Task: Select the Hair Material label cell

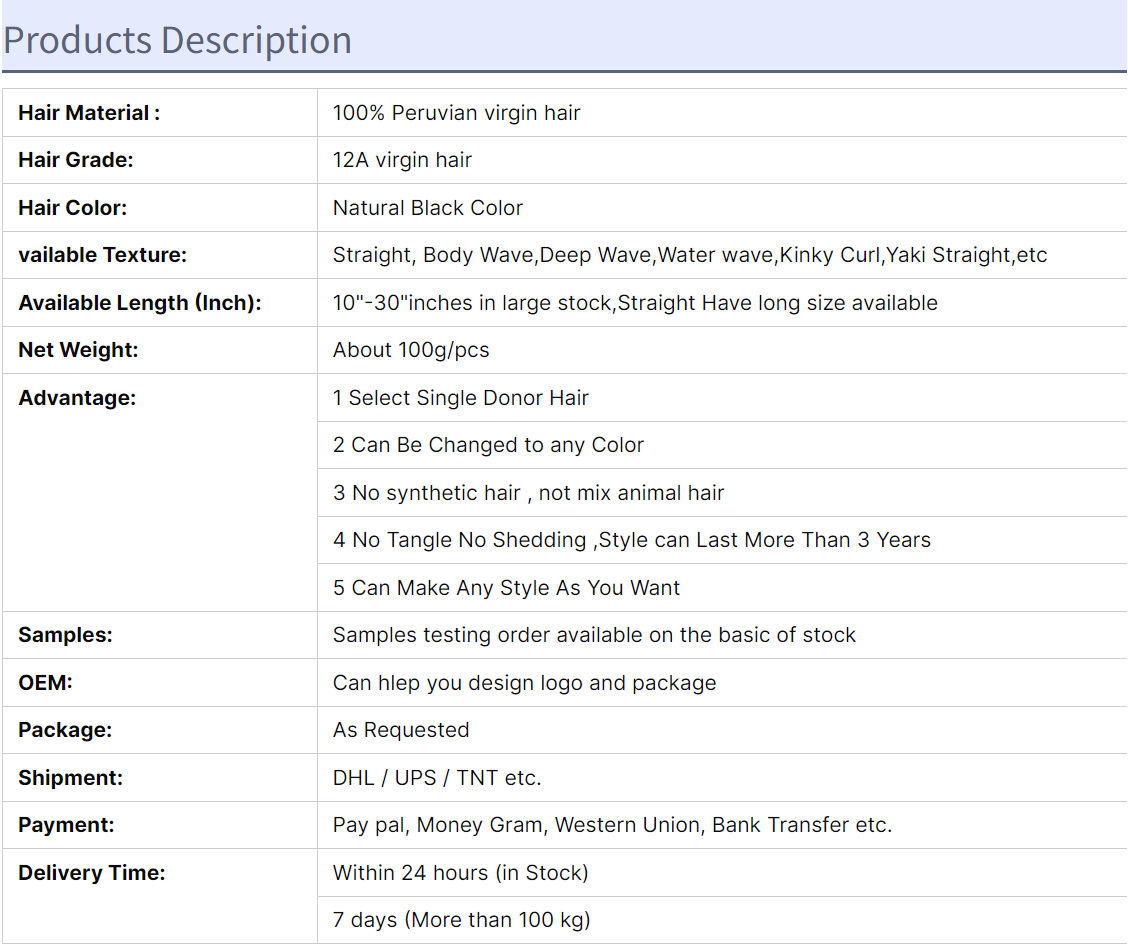Action: tap(160, 113)
